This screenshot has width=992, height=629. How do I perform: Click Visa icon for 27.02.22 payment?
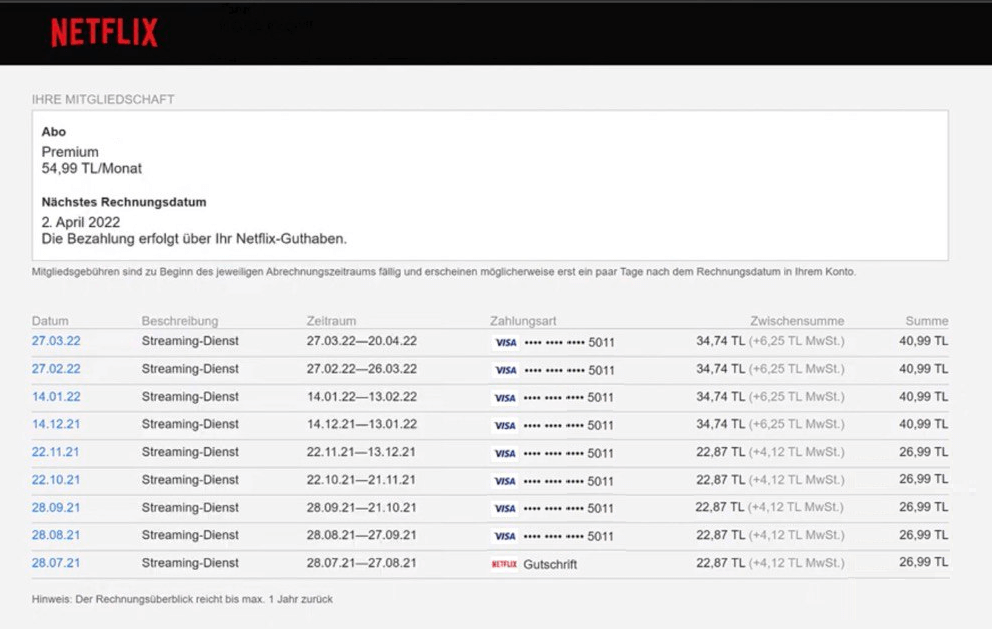505,370
